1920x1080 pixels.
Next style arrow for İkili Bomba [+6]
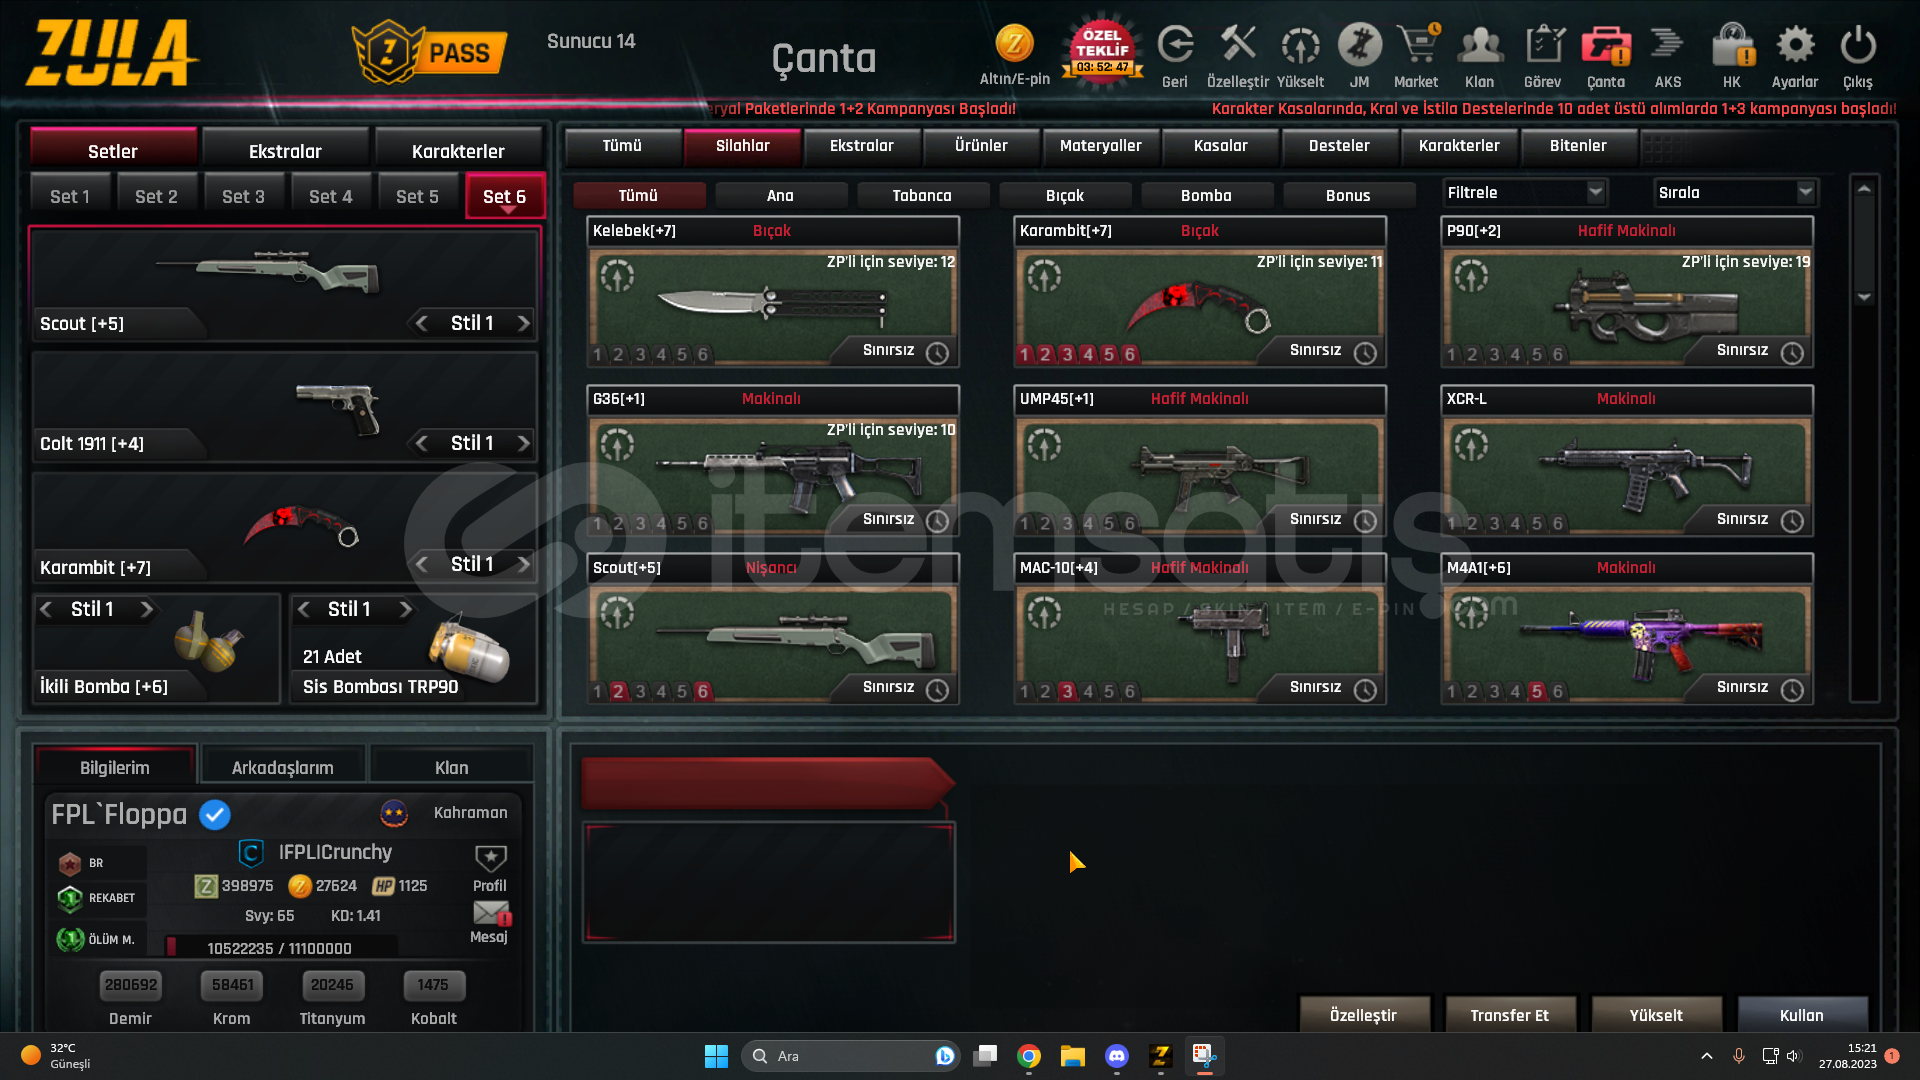click(146, 609)
